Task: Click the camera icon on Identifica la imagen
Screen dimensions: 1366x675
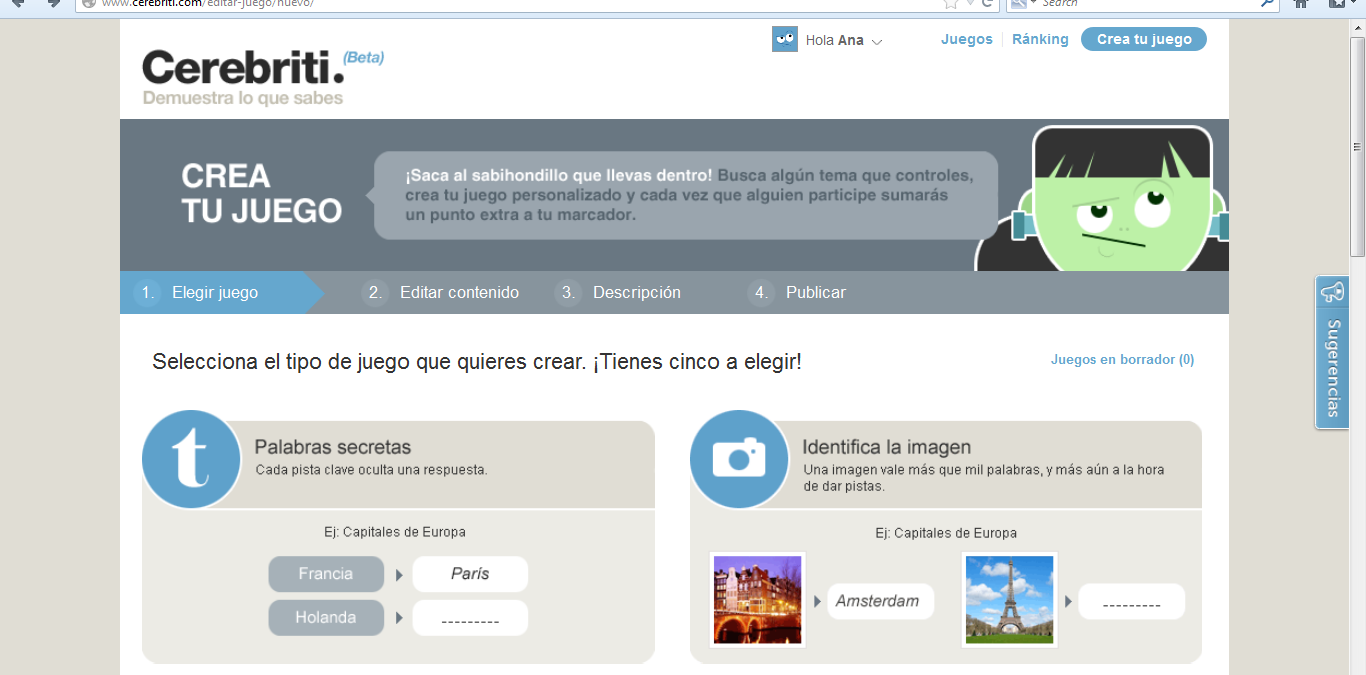Action: coord(738,458)
